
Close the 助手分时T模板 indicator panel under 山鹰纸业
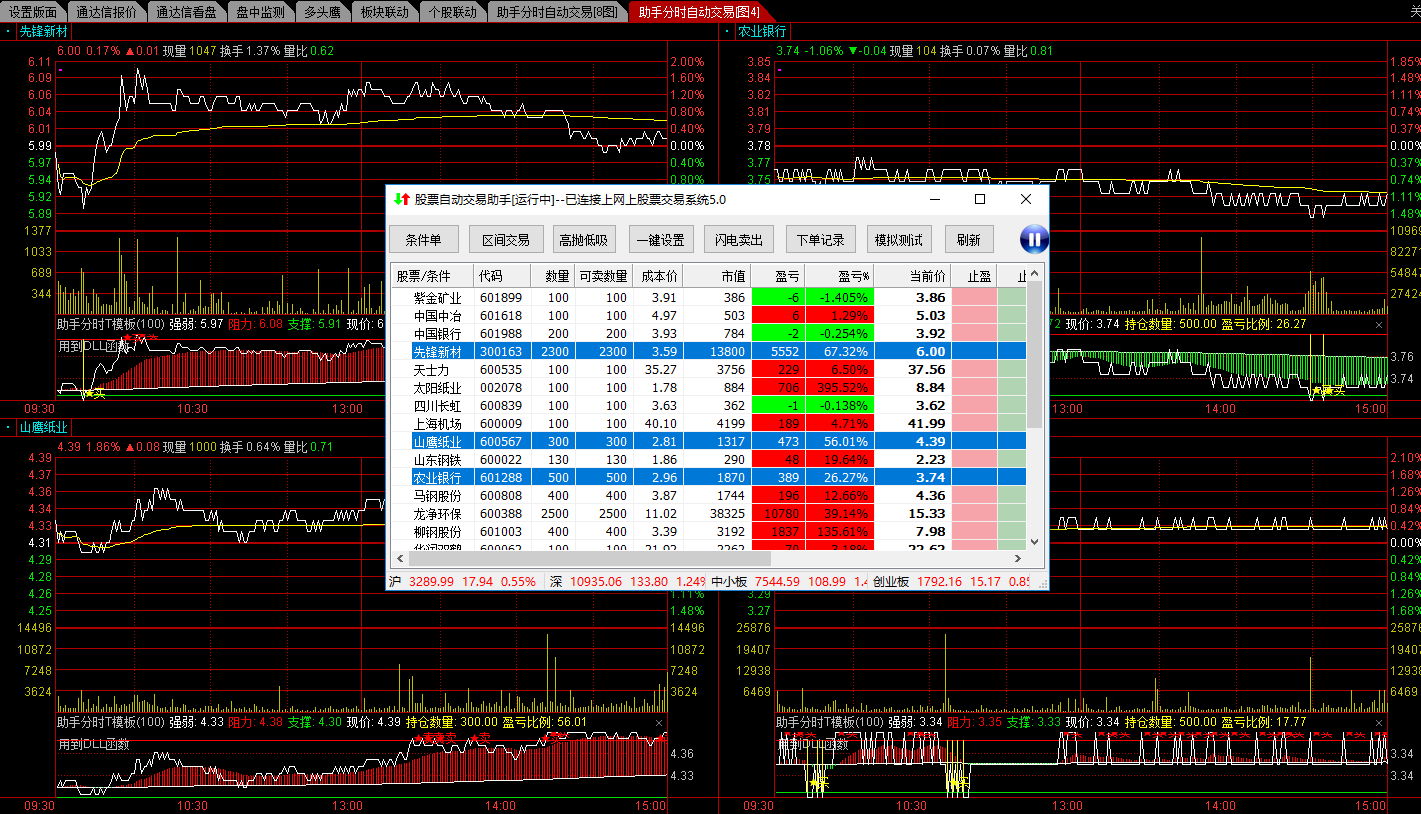coord(658,722)
